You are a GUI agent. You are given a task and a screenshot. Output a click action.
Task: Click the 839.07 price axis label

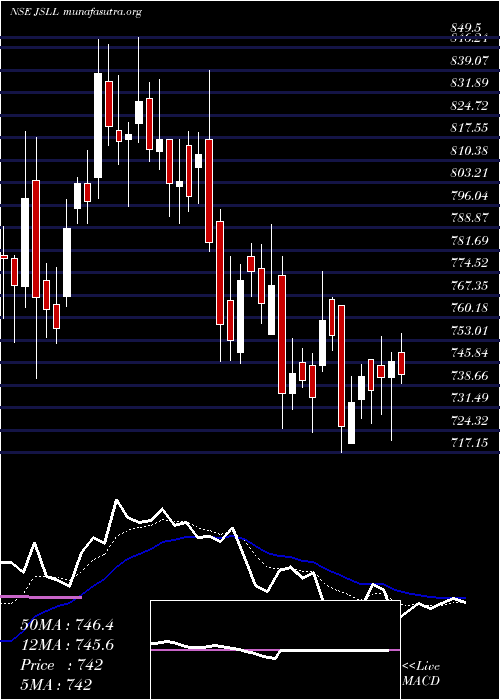[469, 61]
